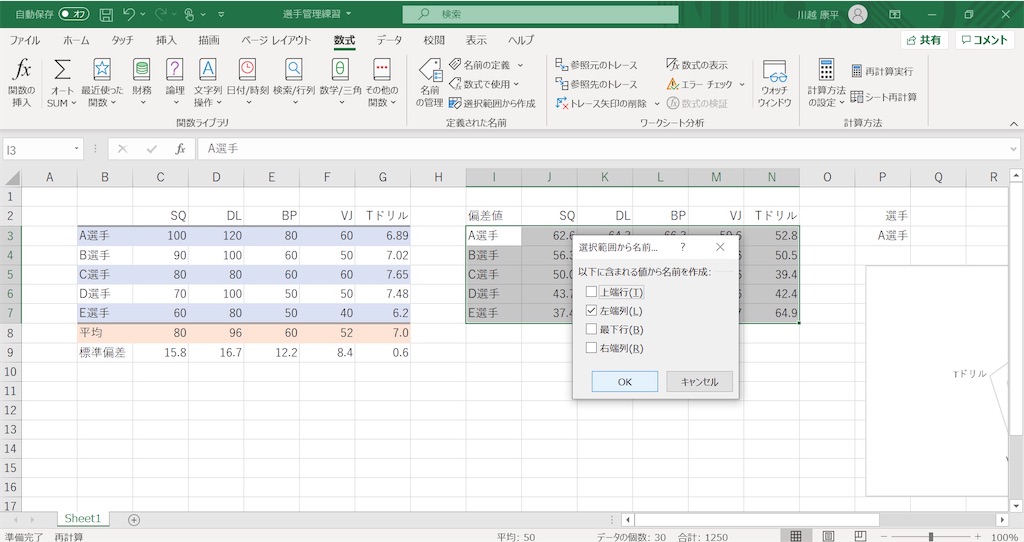Open the ファイル (File) tab
This screenshot has height=542, width=1024.
25,40
